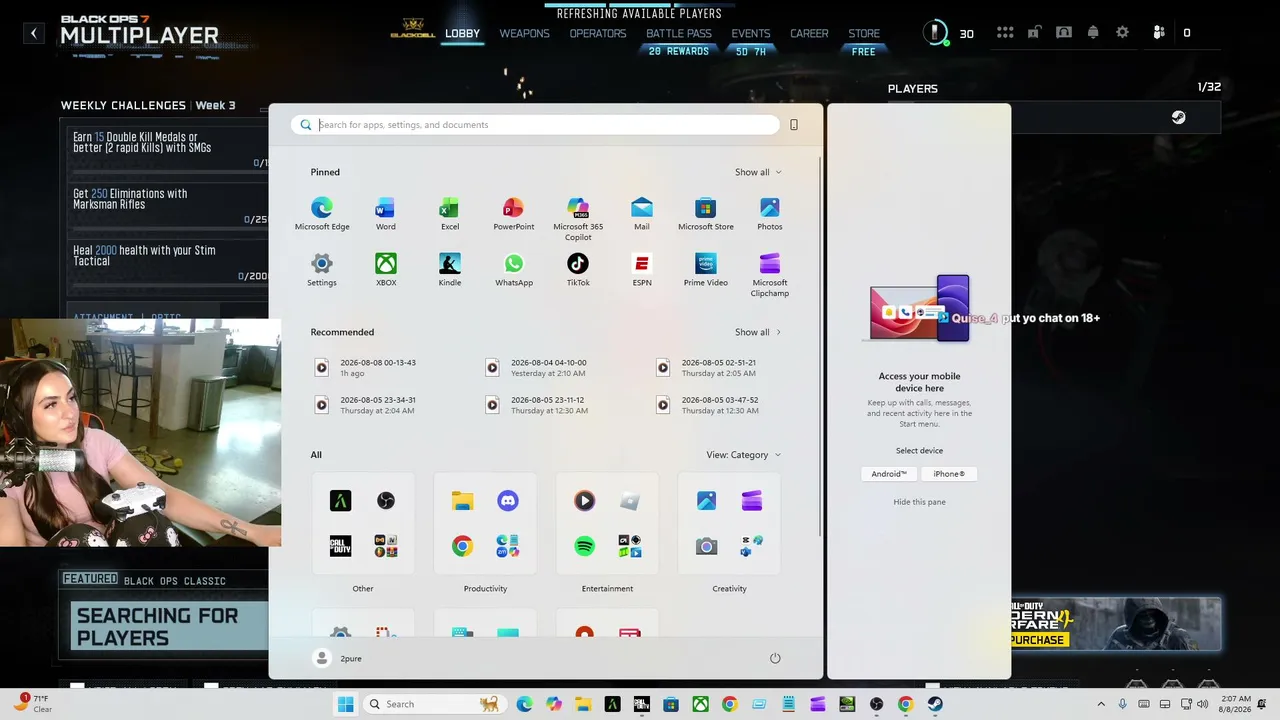The height and width of the screenshot is (720, 1280).
Task: Open the CAREER tab
Action: 809,33
